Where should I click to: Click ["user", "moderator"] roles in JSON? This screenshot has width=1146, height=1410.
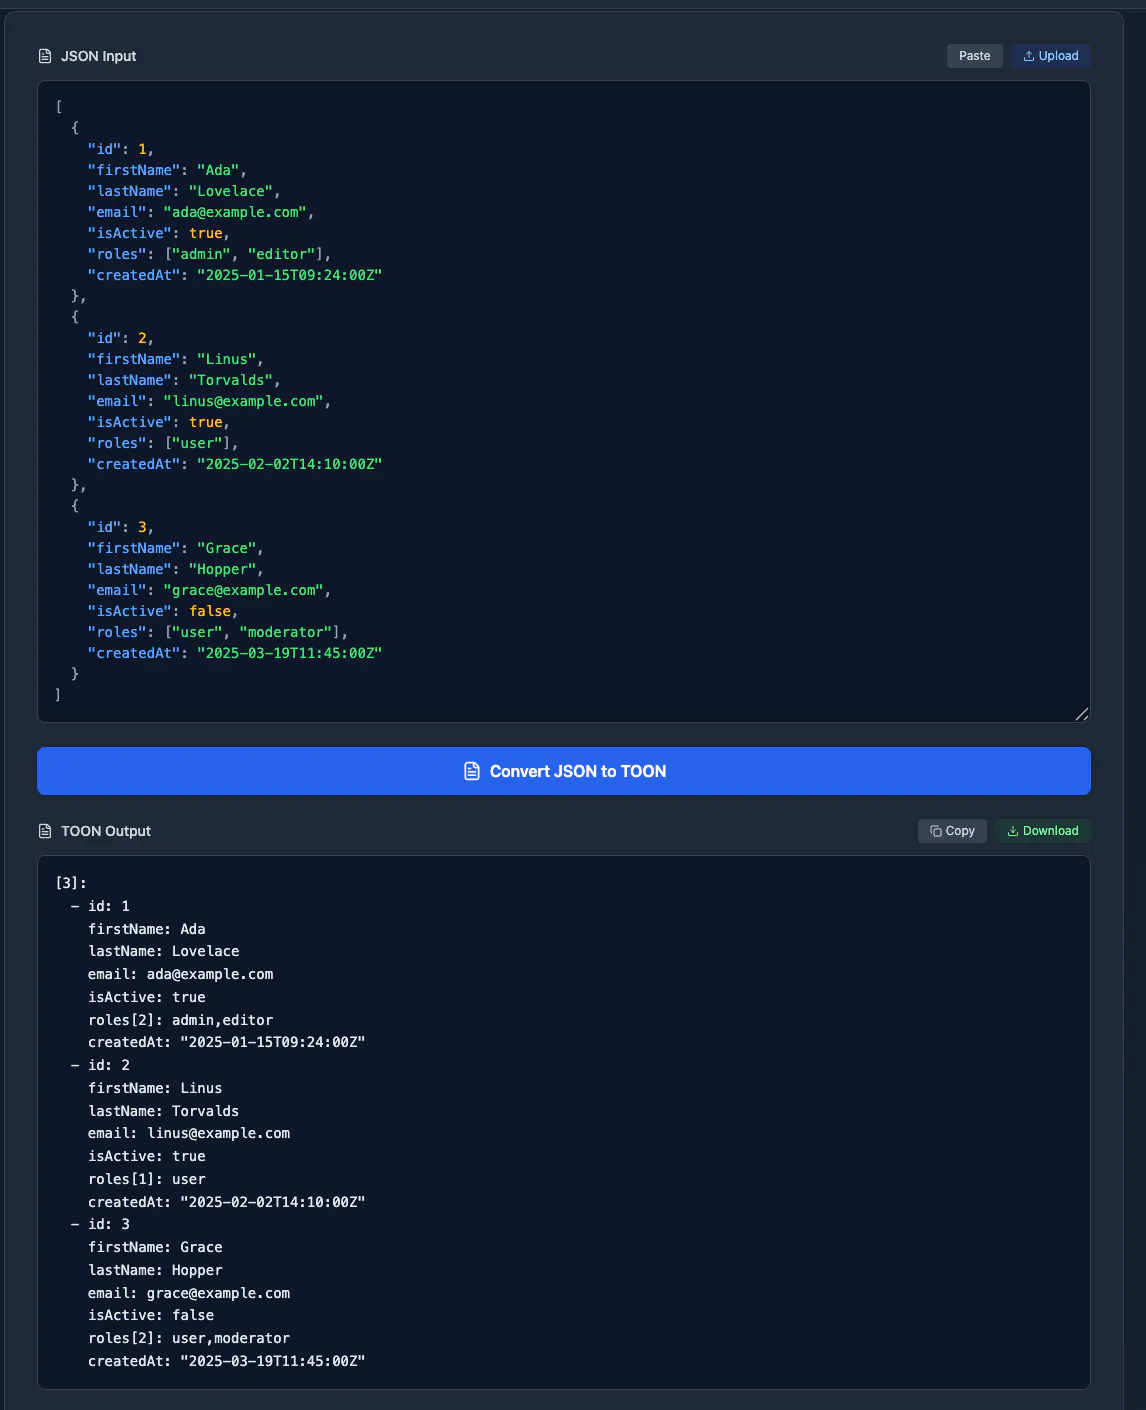click(252, 632)
